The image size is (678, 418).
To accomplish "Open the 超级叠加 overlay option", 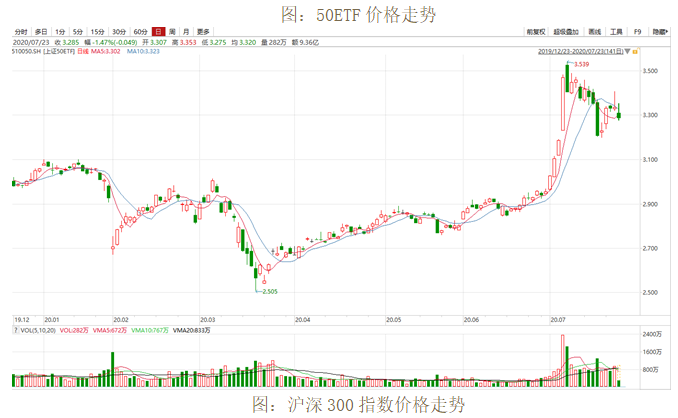I will tap(566, 32).
